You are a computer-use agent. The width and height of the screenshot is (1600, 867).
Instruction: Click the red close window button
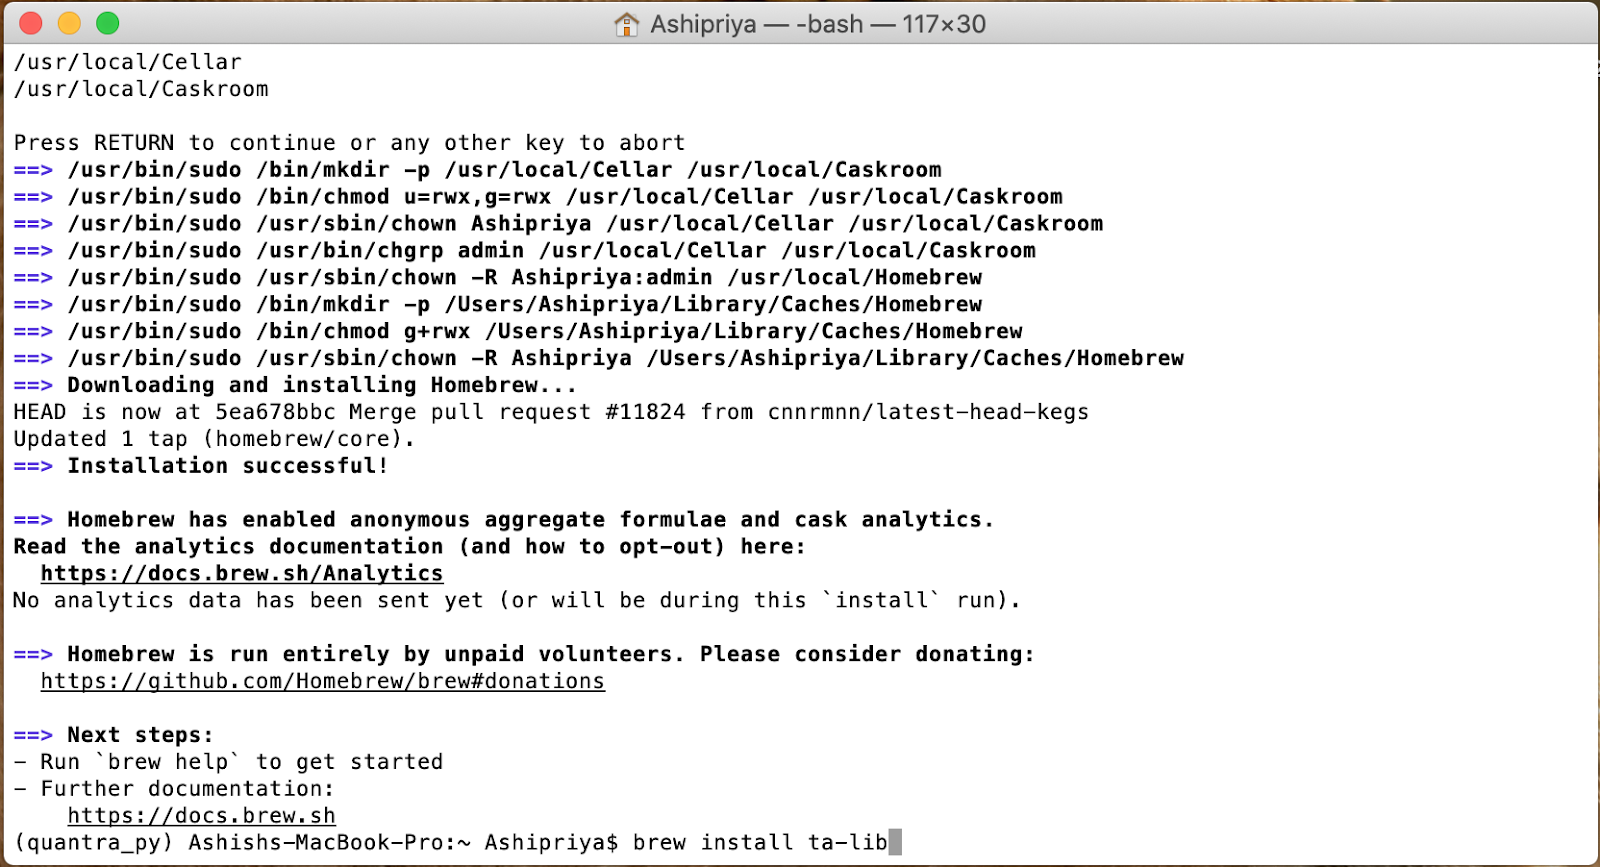31,23
